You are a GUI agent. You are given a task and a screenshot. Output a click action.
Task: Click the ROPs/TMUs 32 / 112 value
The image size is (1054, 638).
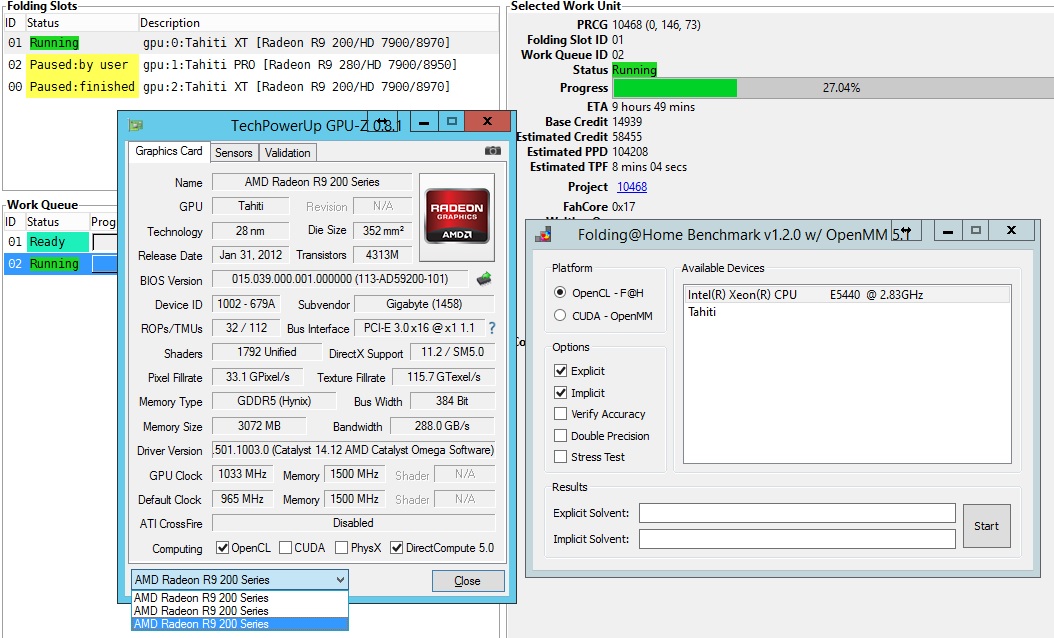[x=246, y=328]
